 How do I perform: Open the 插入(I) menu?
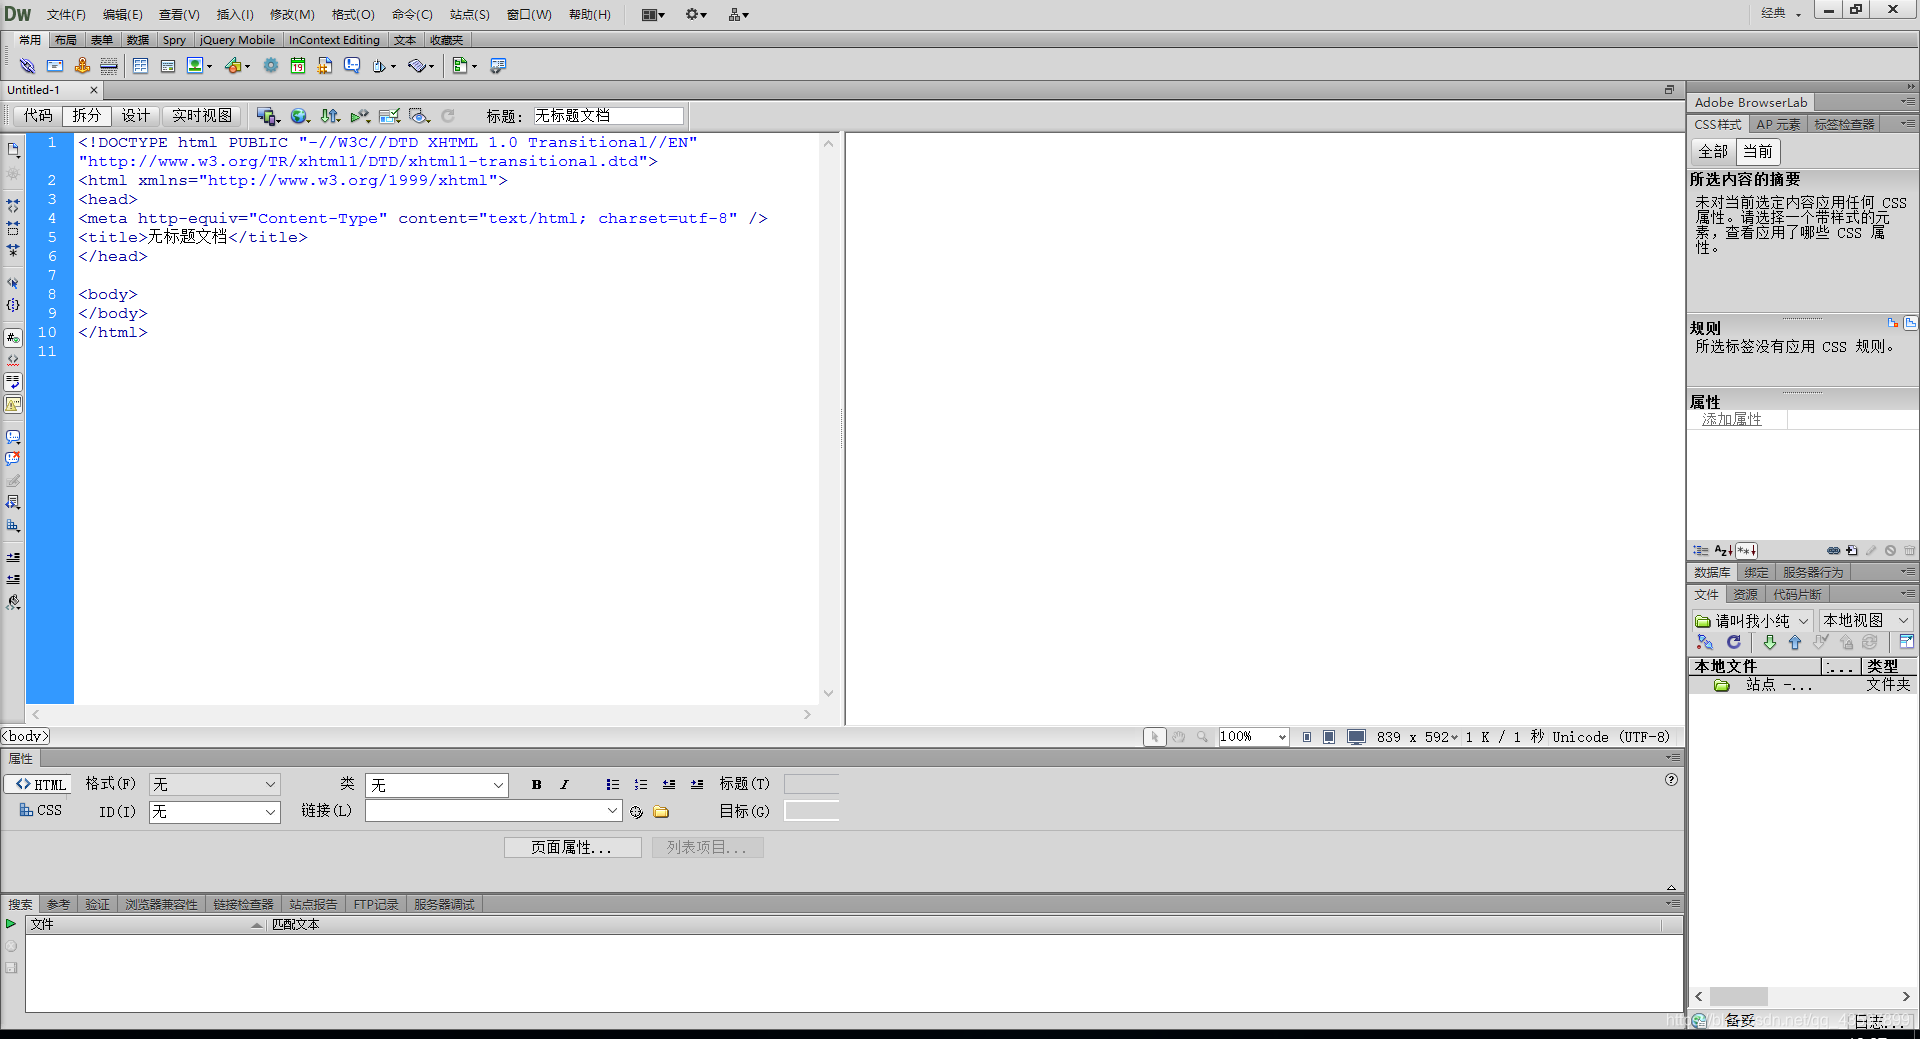pos(235,15)
